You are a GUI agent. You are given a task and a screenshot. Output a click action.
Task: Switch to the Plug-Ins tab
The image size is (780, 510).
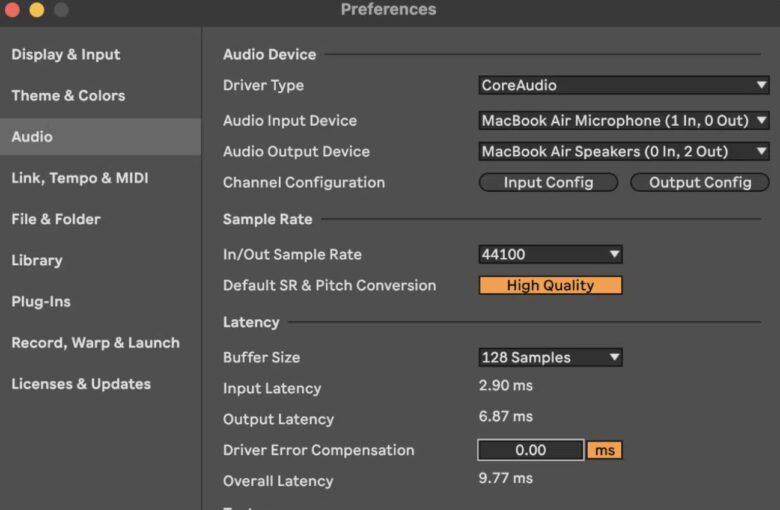[41, 301]
